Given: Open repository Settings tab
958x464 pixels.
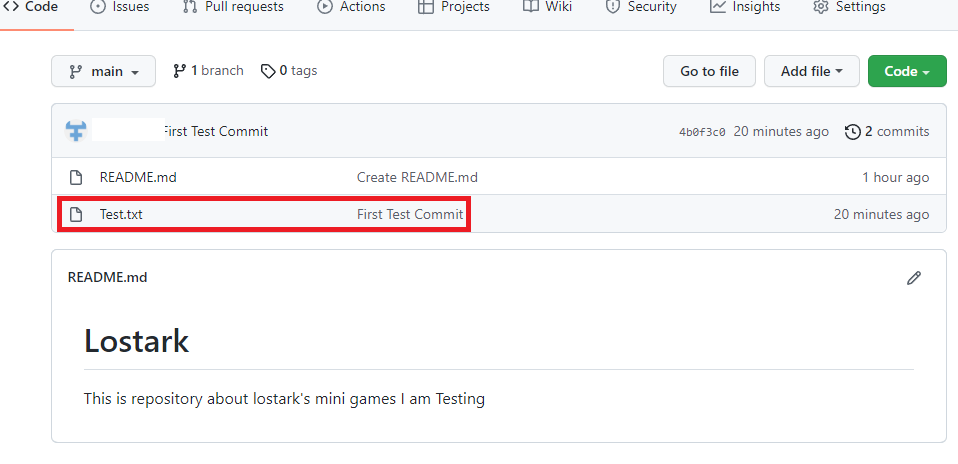Looking at the screenshot, I should pos(849,7).
